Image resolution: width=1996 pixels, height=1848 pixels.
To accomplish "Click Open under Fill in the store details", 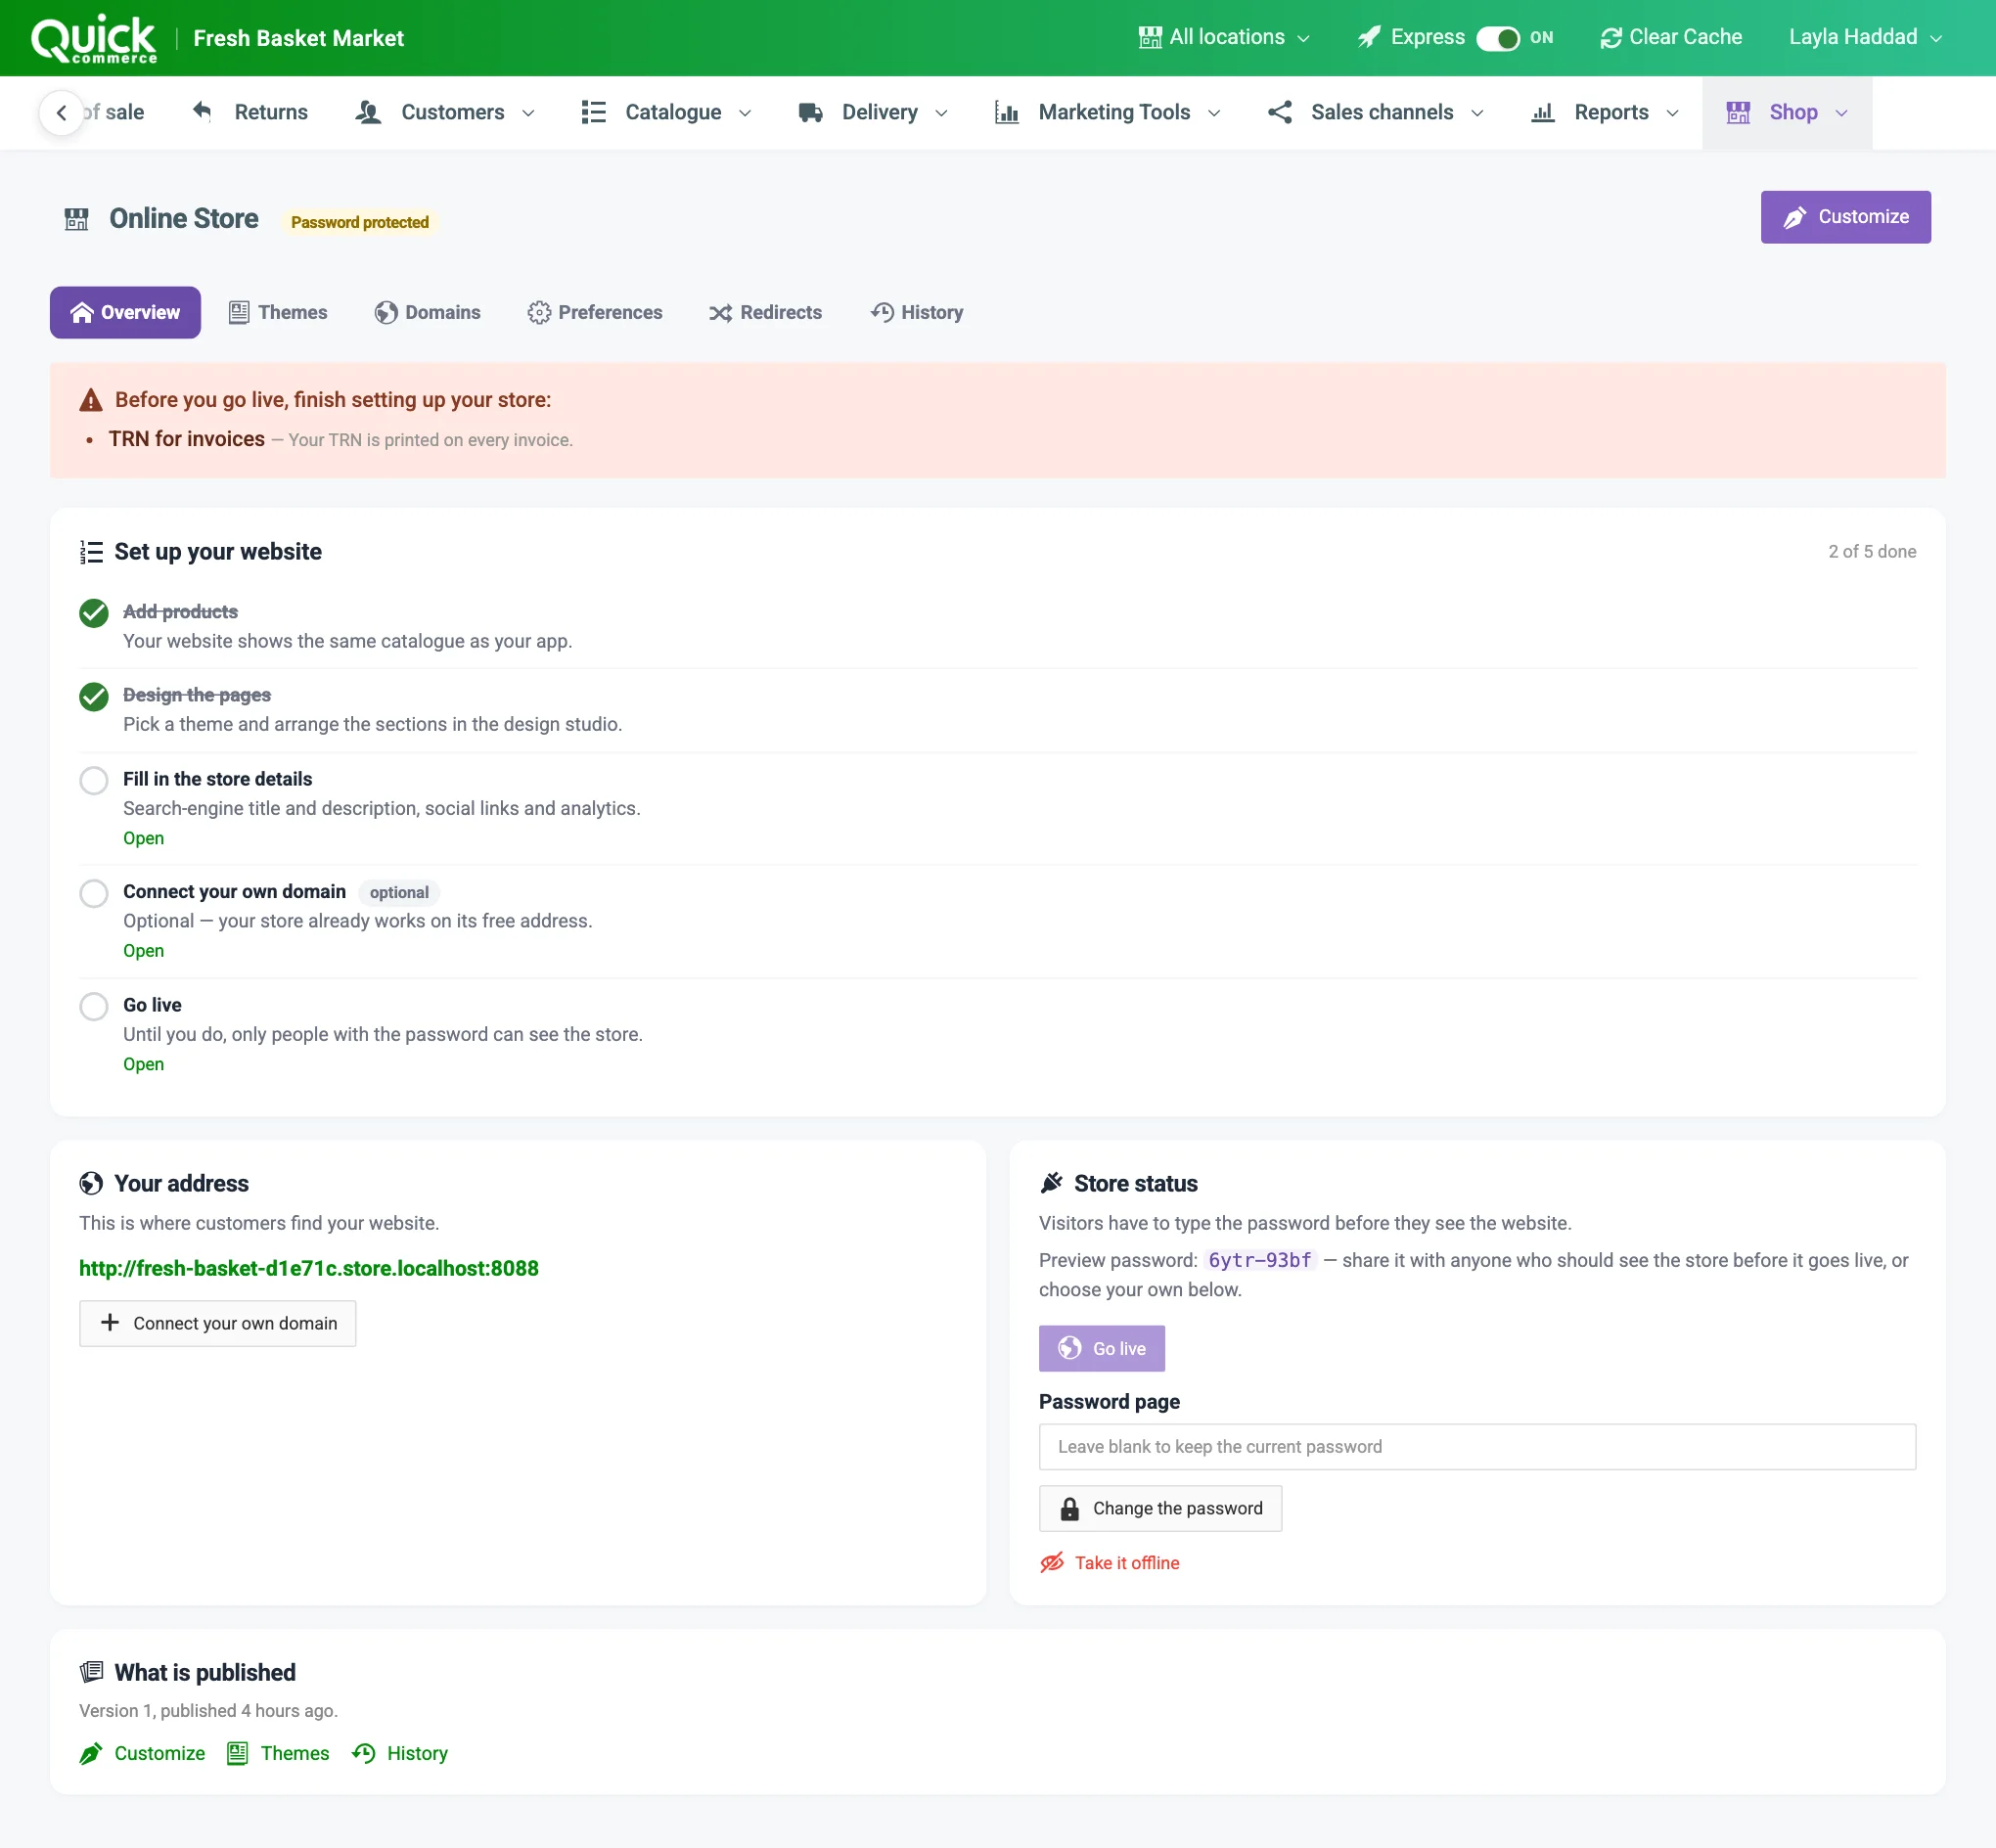I will tap(143, 838).
